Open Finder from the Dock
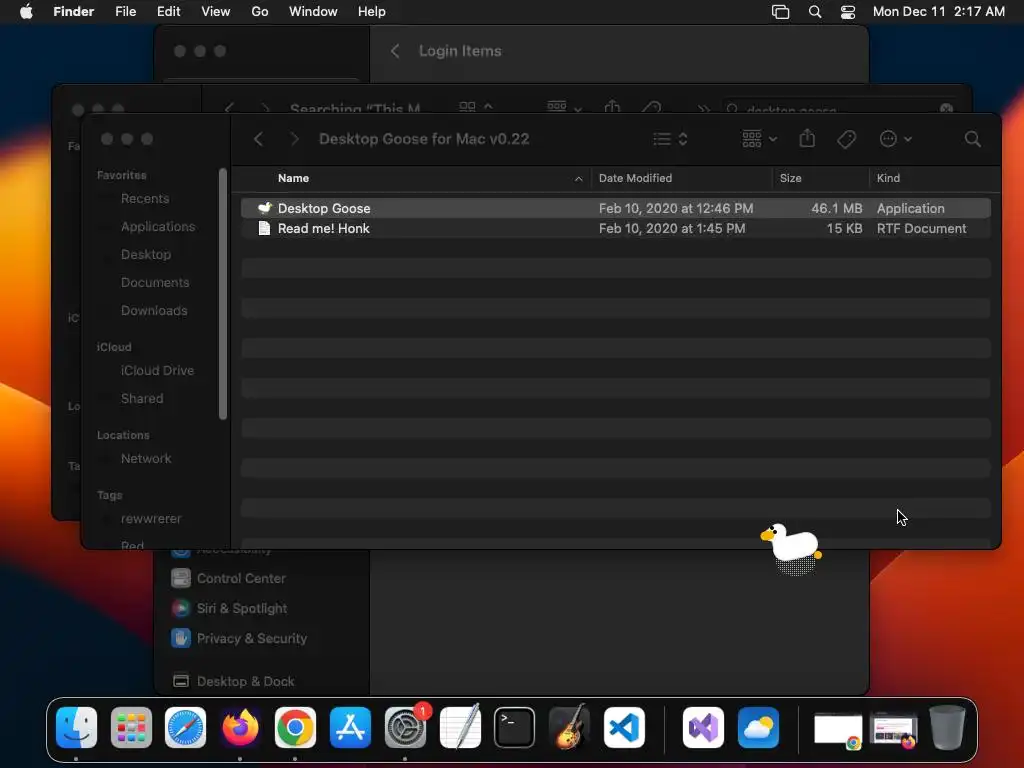Image resolution: width=1024 pixels, height=768 pixels. tap(76, 728)
